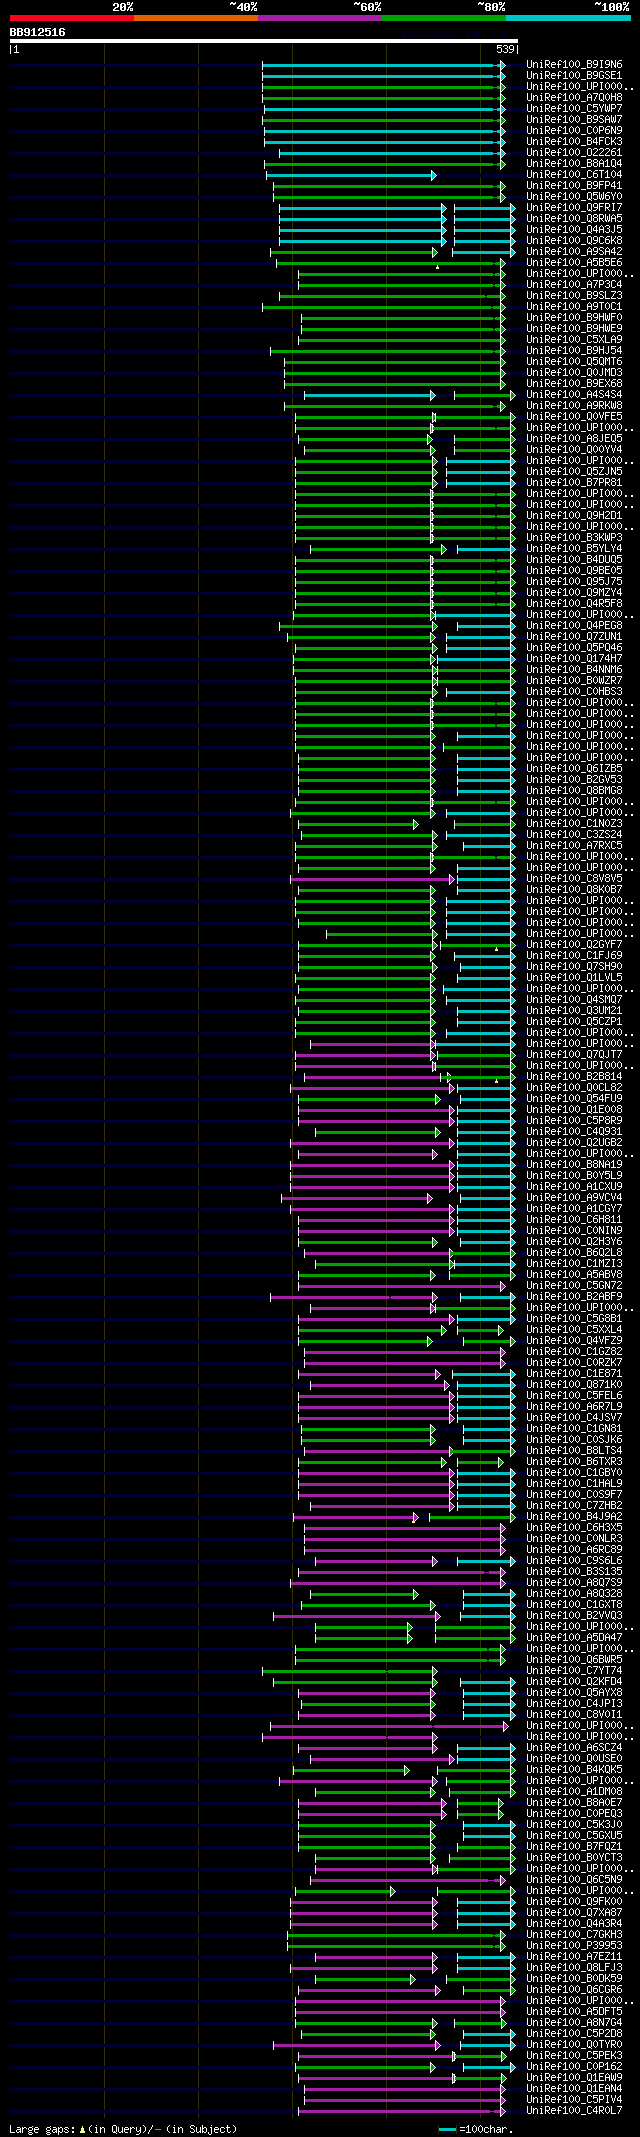The height and width of the screenshot is (2137, 640).
Task: Select hit UniRef100_A7Q0H8
Action: click(574, 97)
